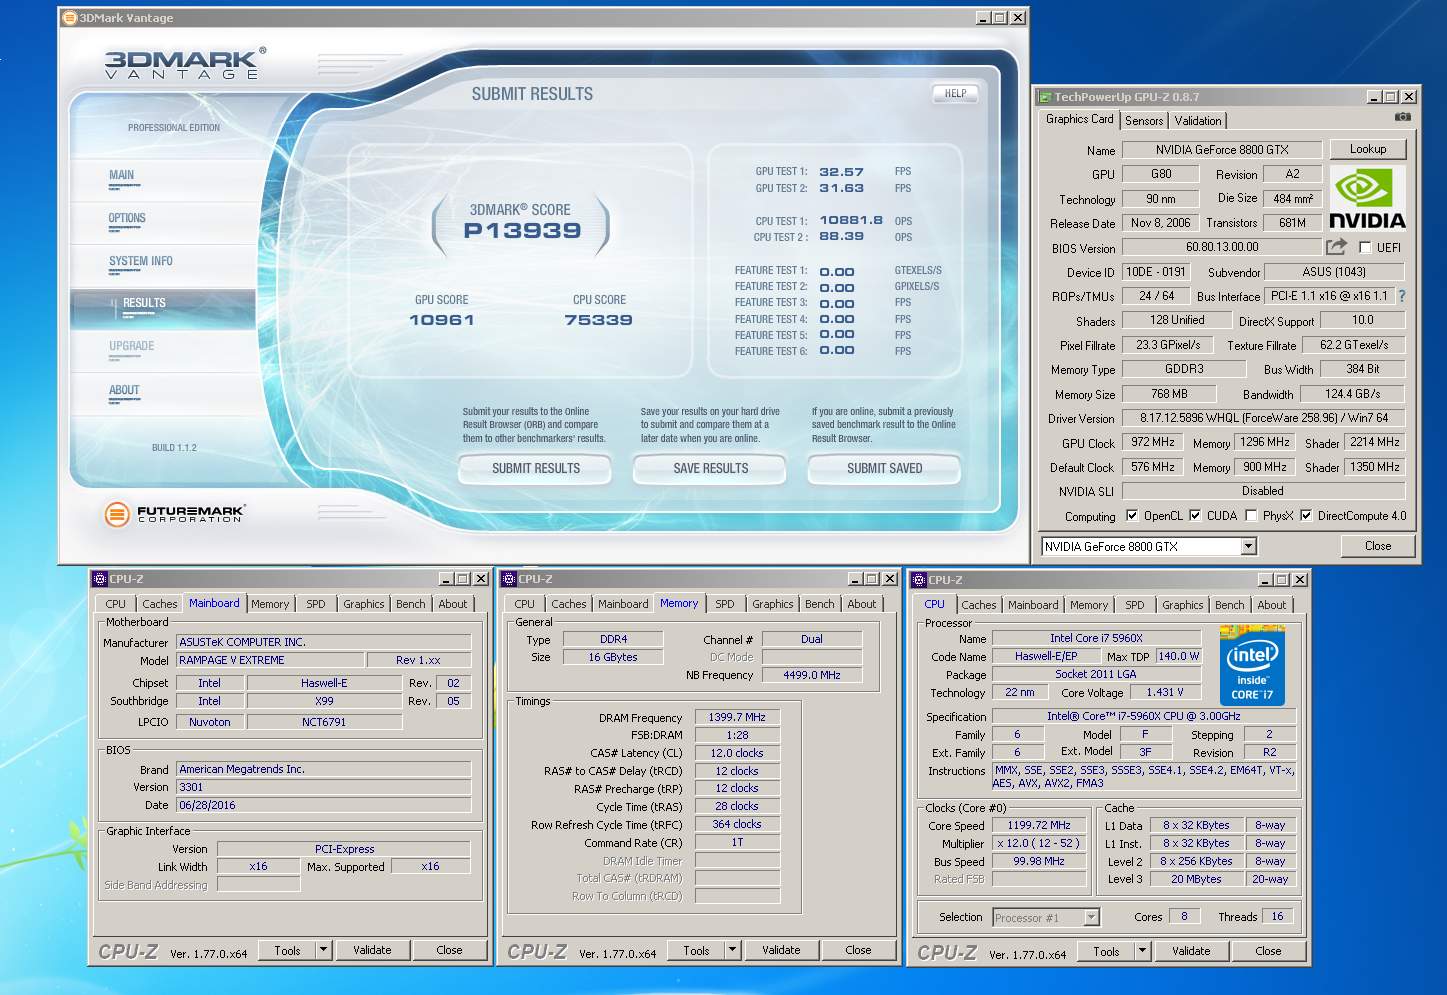Open the Caches tab in CPU tab CPU-Z window

978,605
